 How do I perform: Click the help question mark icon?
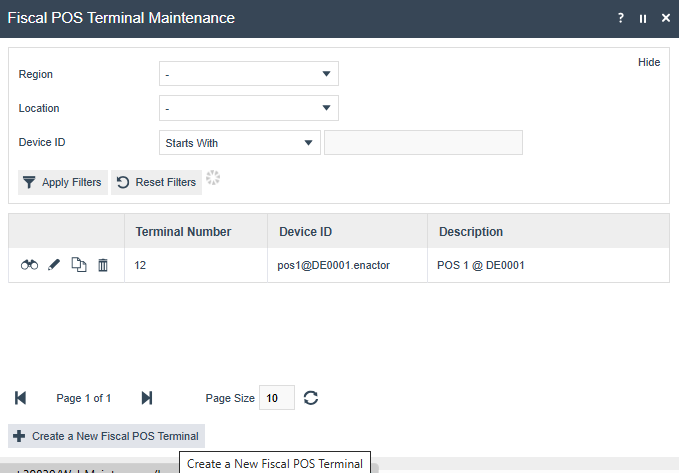pos(621,18)
